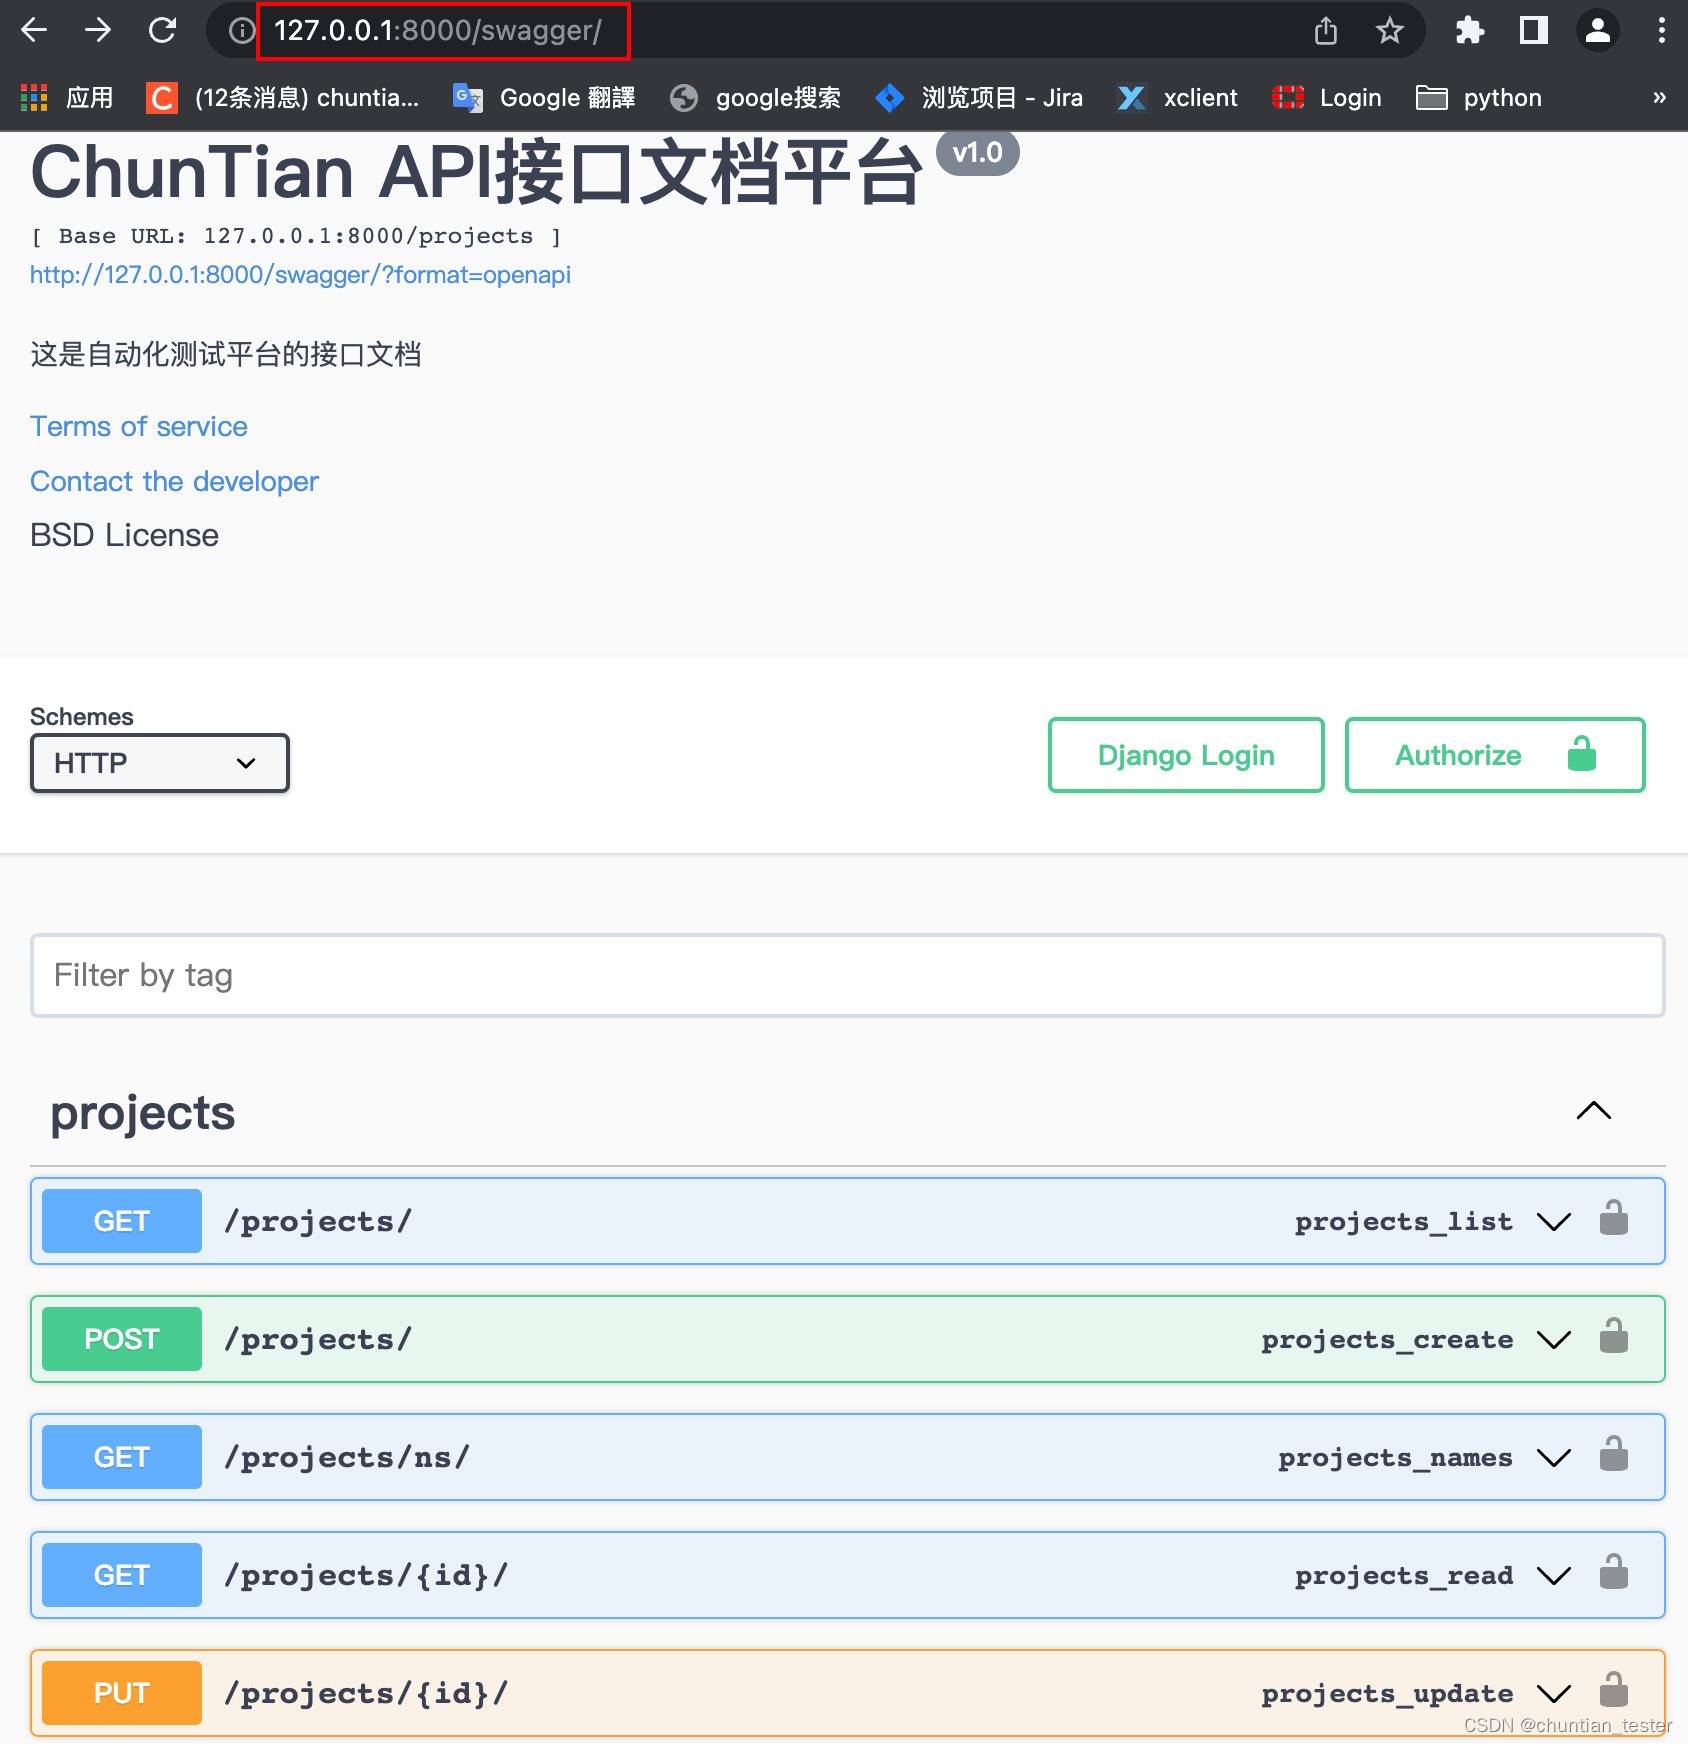The width and height of the screenshot is (1688, 1744).
Task: Open the Chrome profile avatar
Action: pos(1597,30)
